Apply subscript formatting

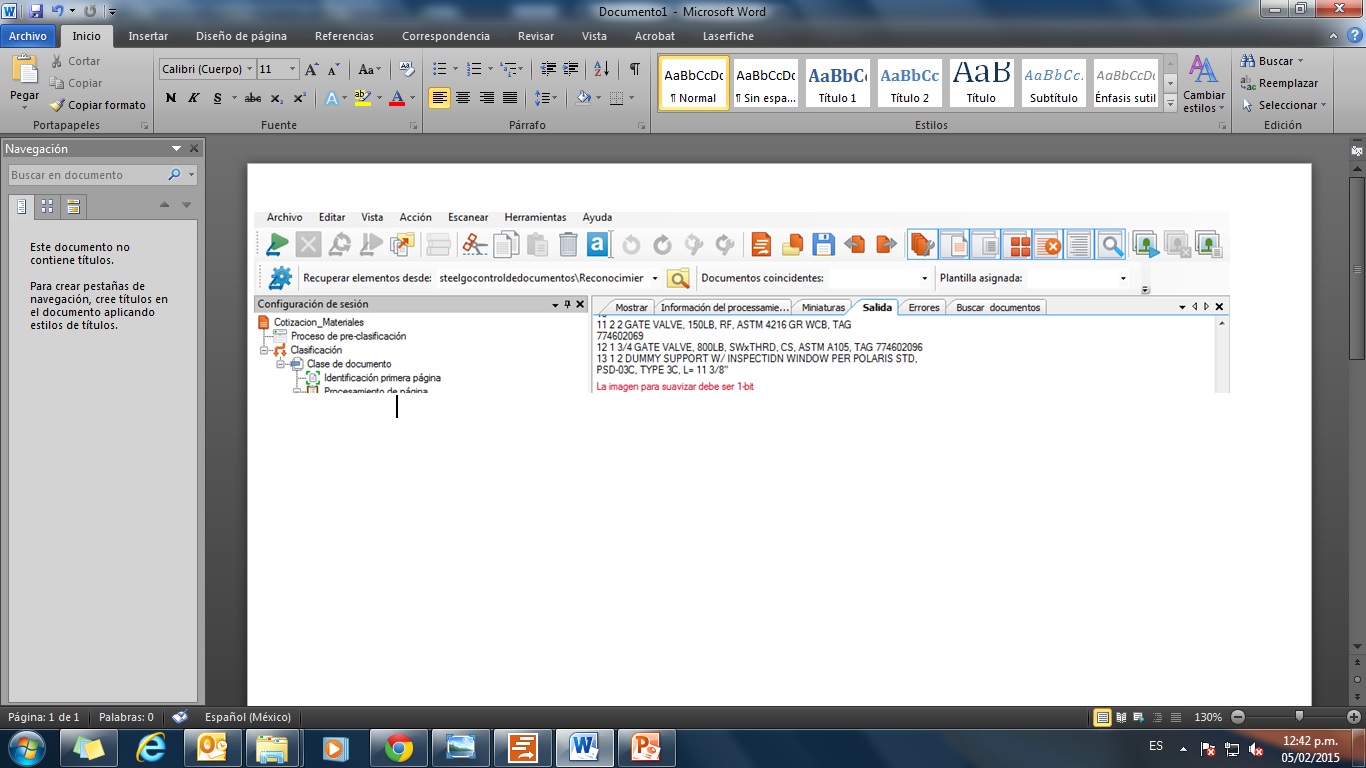coord(278,98)
